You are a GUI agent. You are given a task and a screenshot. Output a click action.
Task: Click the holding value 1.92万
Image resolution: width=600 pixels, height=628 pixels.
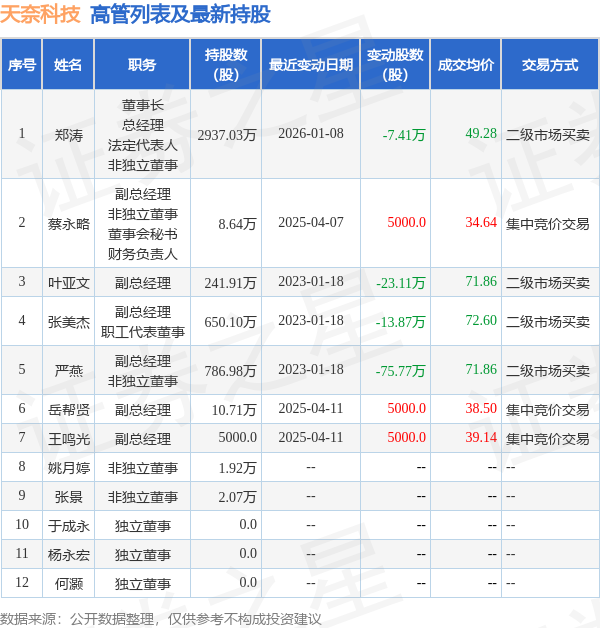pyautogui.click(x=237, y=468)
